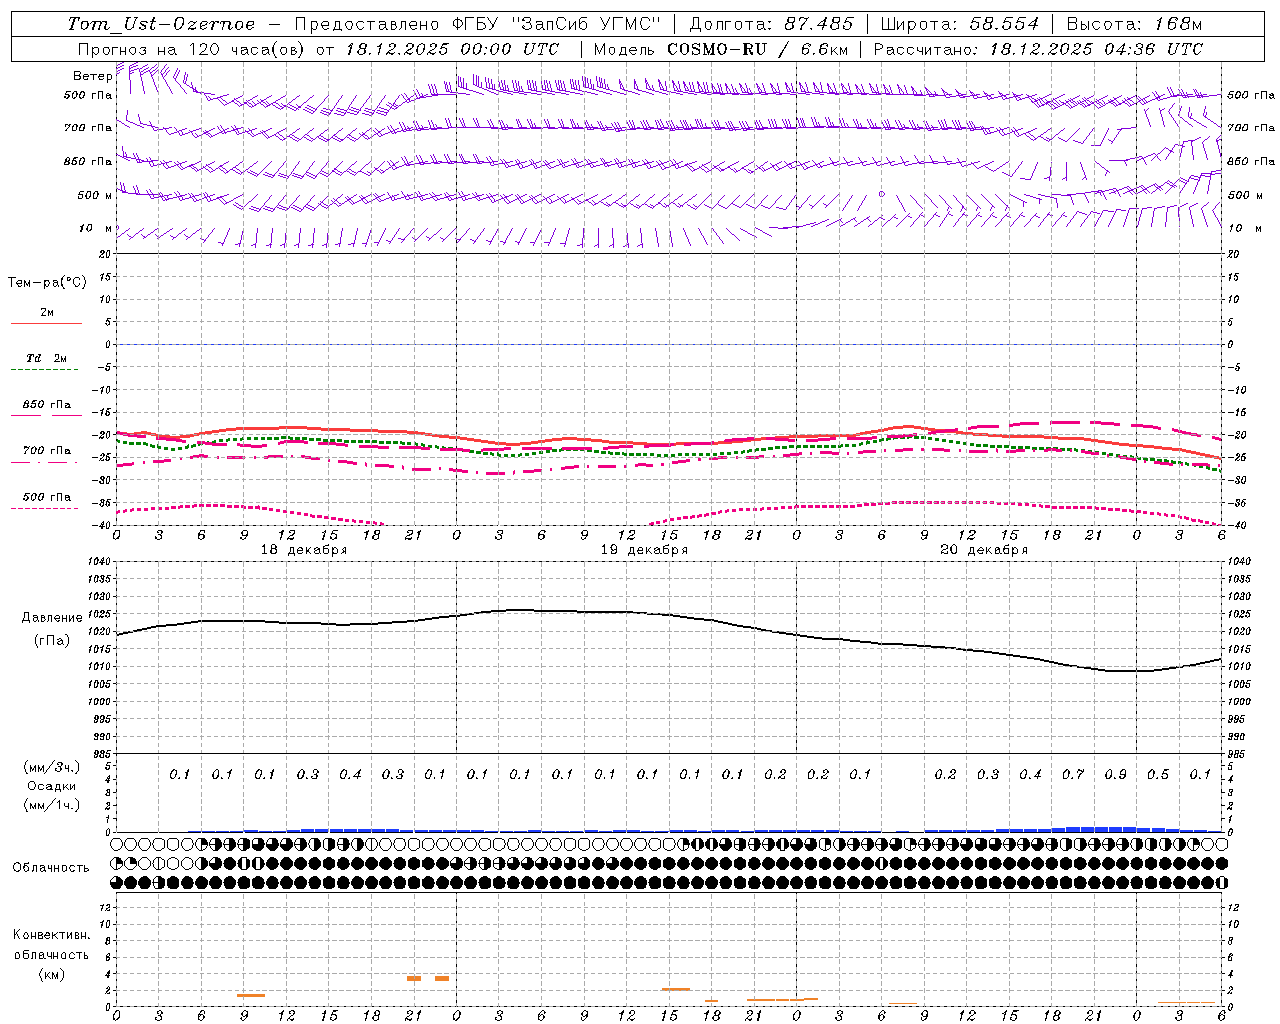Click the "Ветер" wind panel label

click(93, 76)
